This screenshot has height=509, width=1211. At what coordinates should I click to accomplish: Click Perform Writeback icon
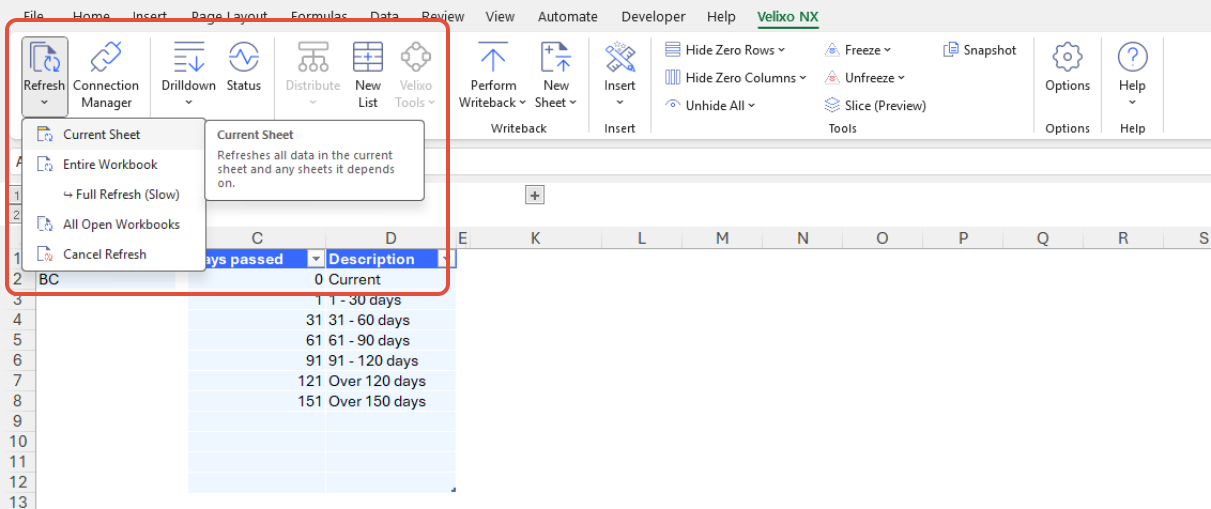(493, 56)
